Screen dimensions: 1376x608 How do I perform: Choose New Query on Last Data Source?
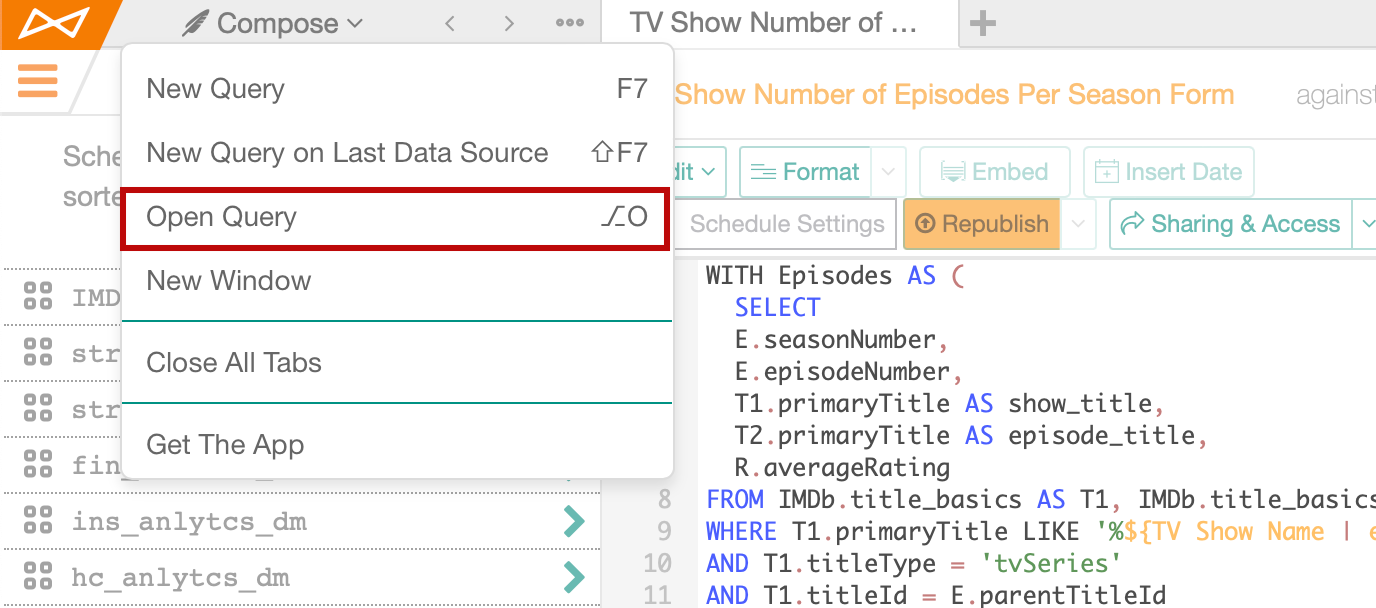397,153
